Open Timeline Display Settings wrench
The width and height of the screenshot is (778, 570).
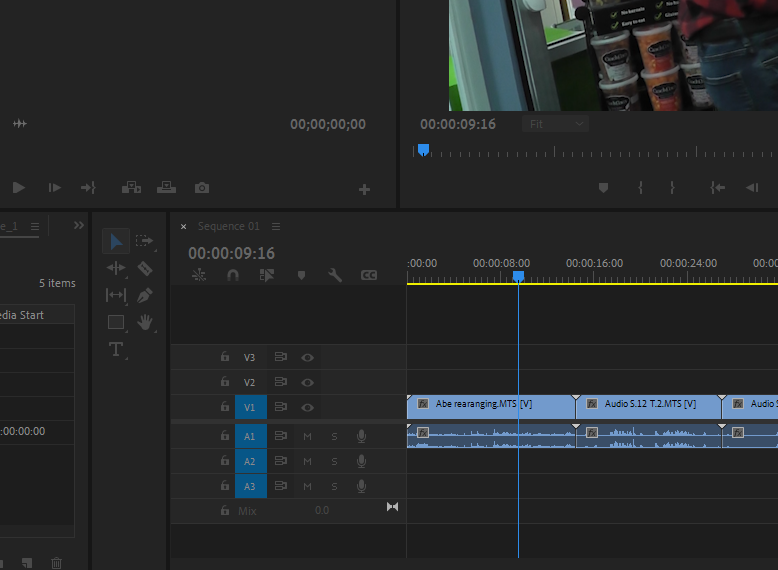(335, 275)
